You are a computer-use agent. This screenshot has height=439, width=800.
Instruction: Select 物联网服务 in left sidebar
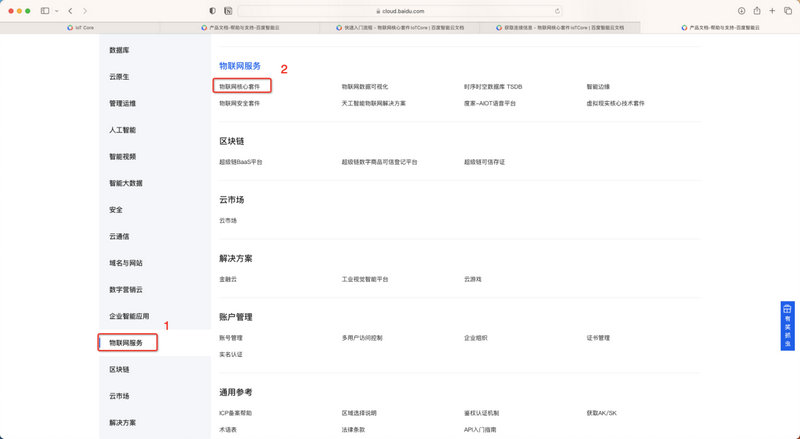[126, 343]
